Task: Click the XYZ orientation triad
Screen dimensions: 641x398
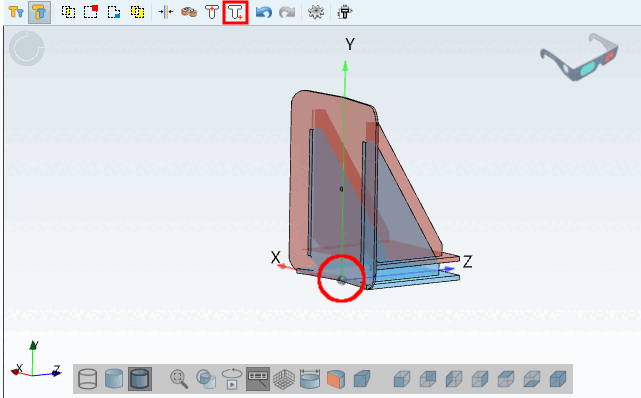Action: [x=36, y=360]
